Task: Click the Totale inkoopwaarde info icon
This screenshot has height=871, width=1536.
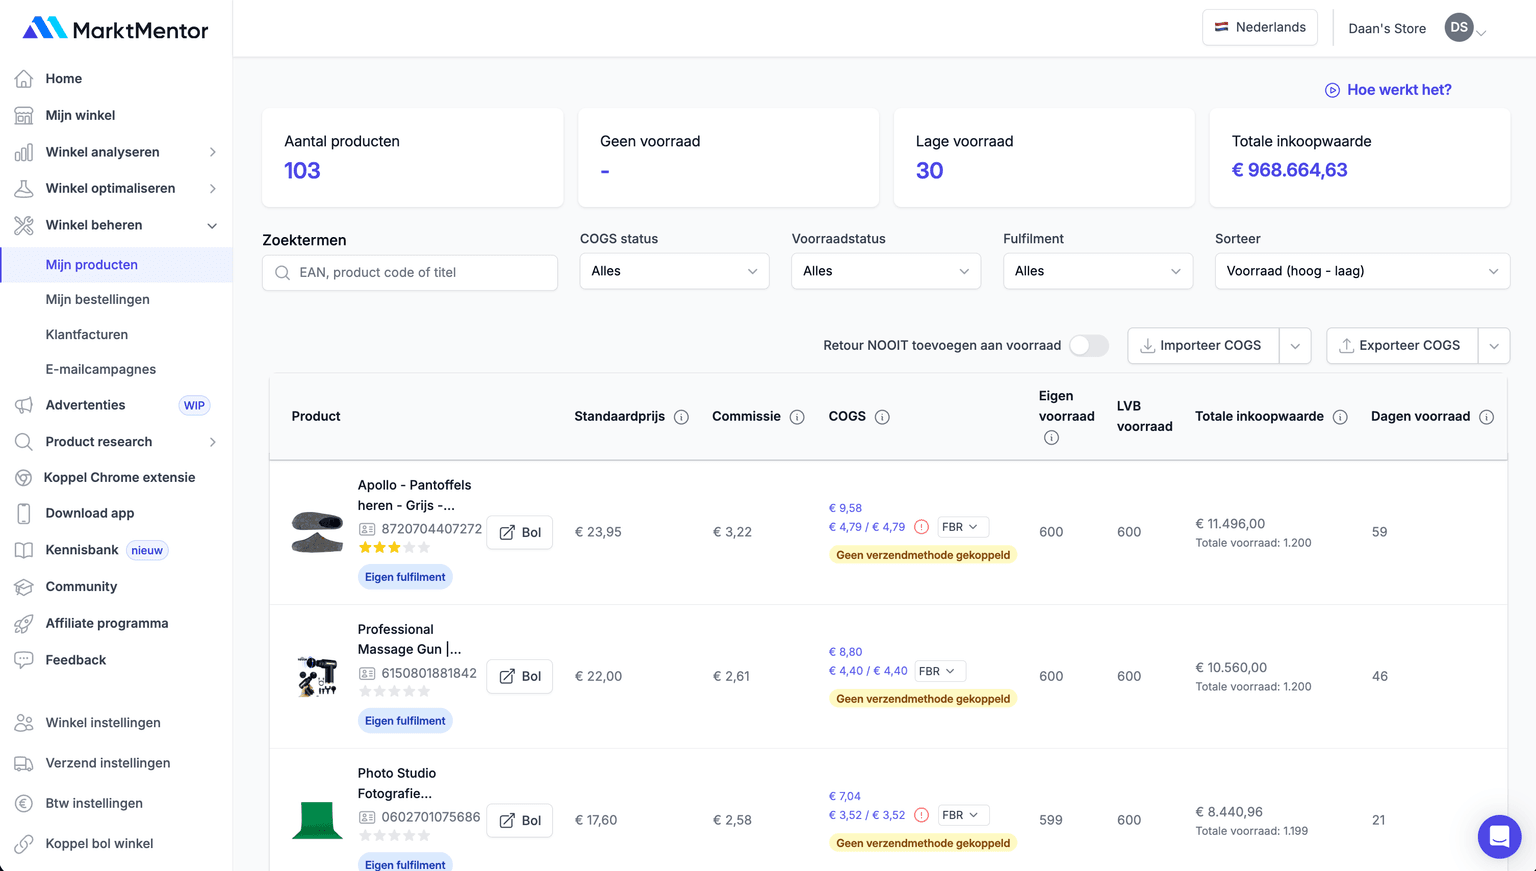Action: click(x=1340, y=417)
